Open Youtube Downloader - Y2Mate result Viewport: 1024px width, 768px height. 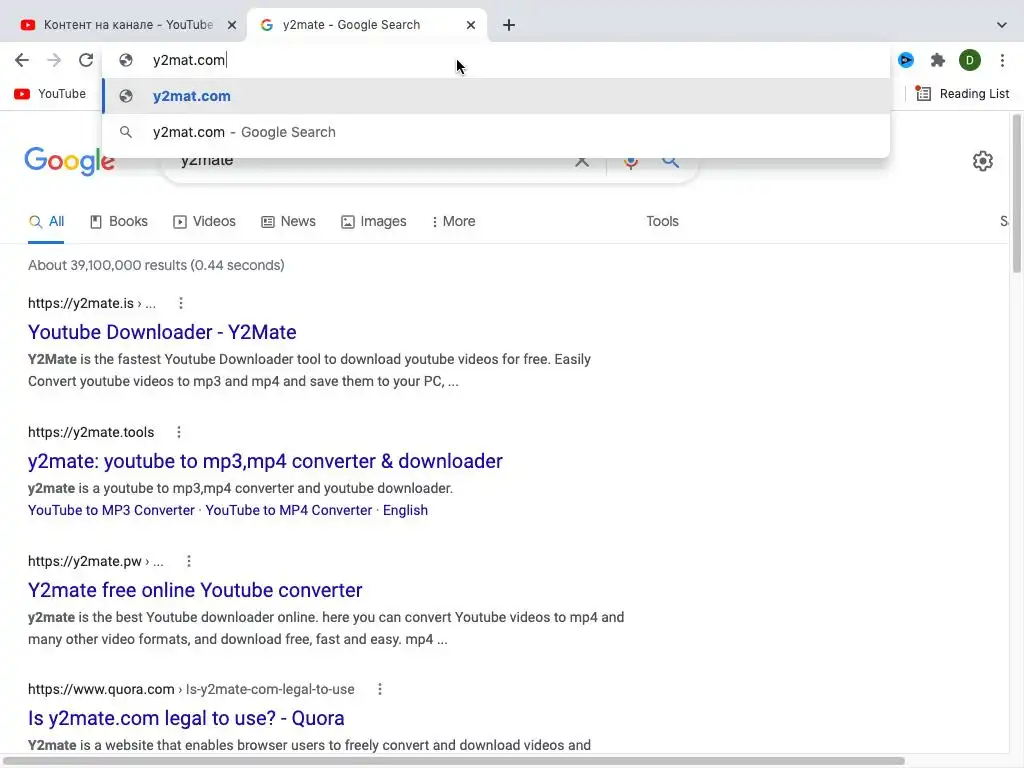pyautogui.click(x=162, y=332)
